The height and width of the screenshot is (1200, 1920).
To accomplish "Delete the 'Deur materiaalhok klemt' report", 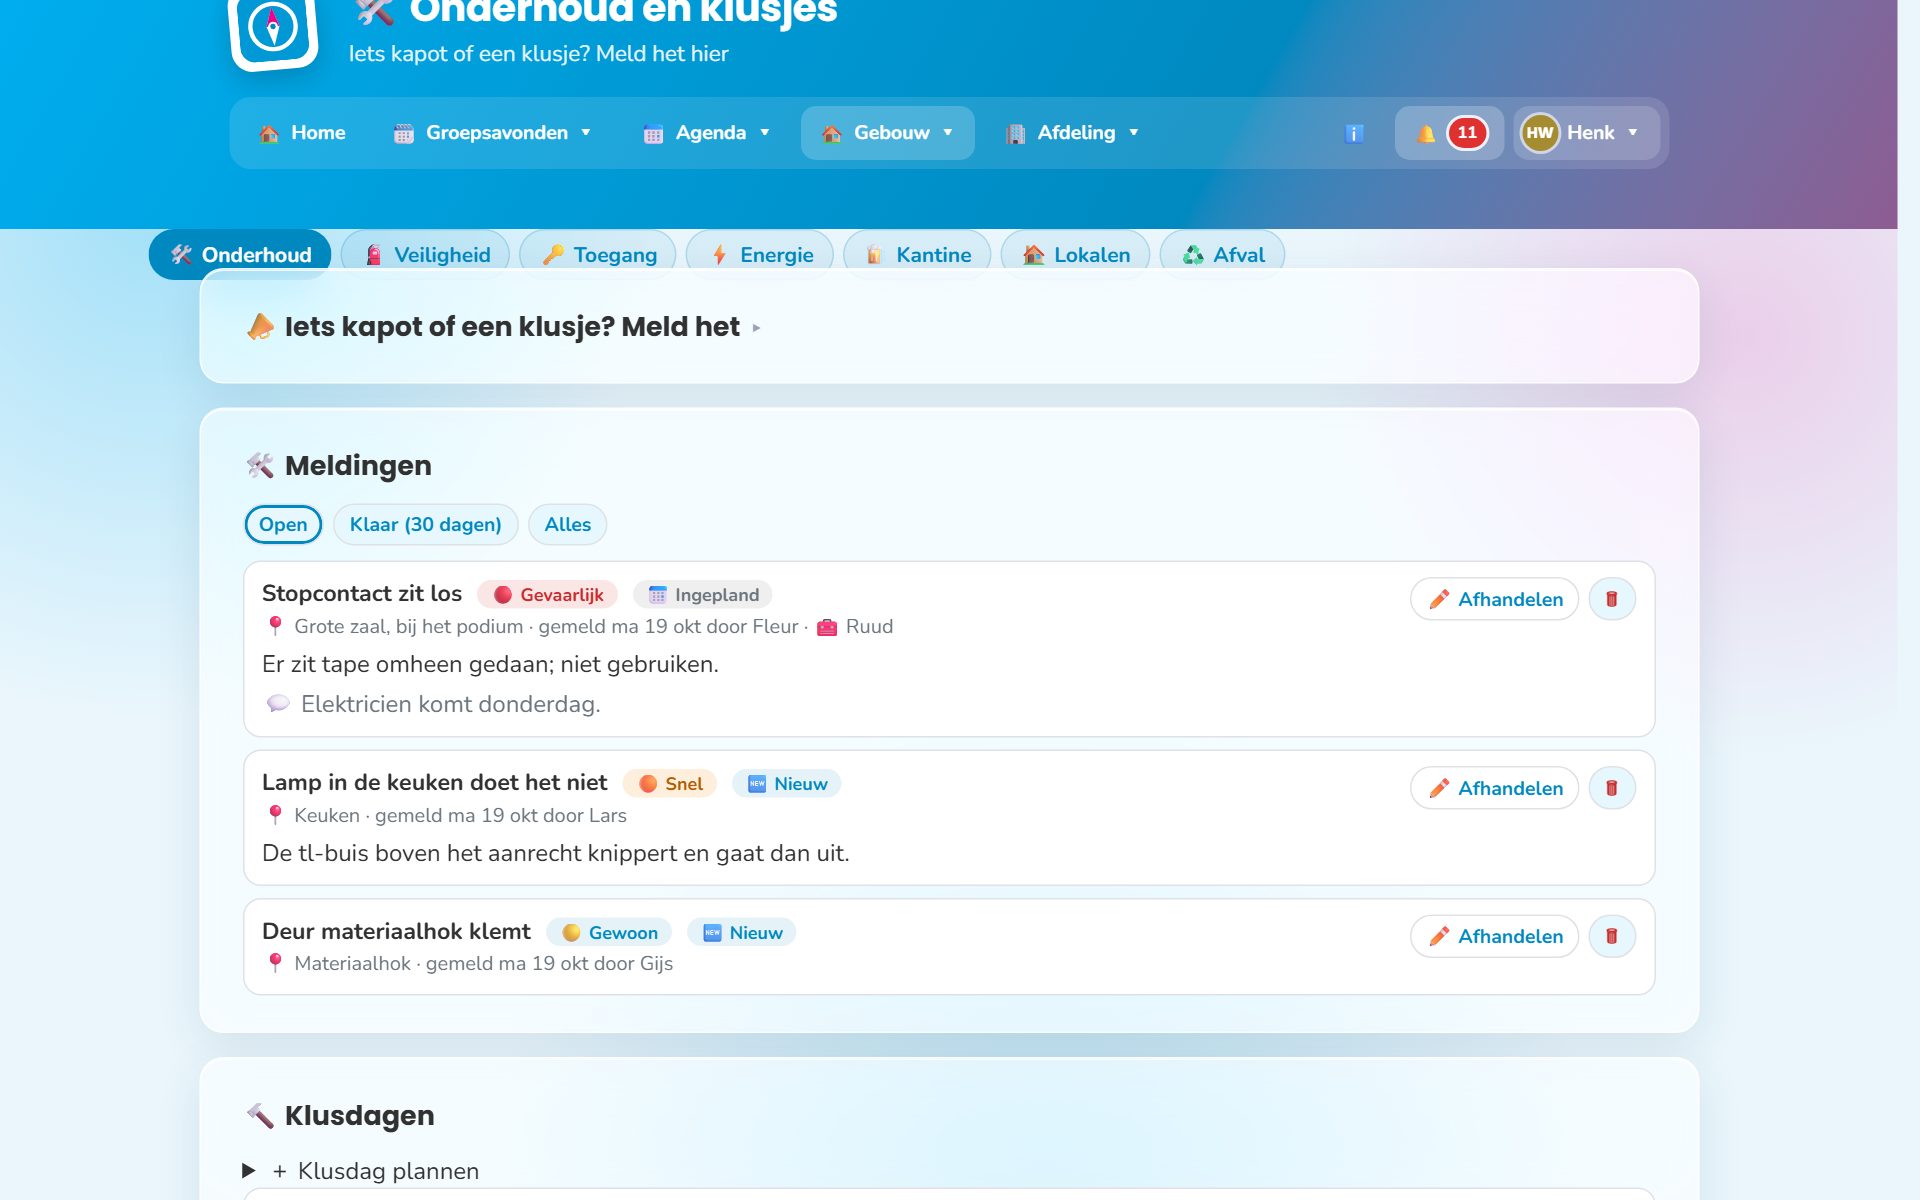I will coord(1611,936).
